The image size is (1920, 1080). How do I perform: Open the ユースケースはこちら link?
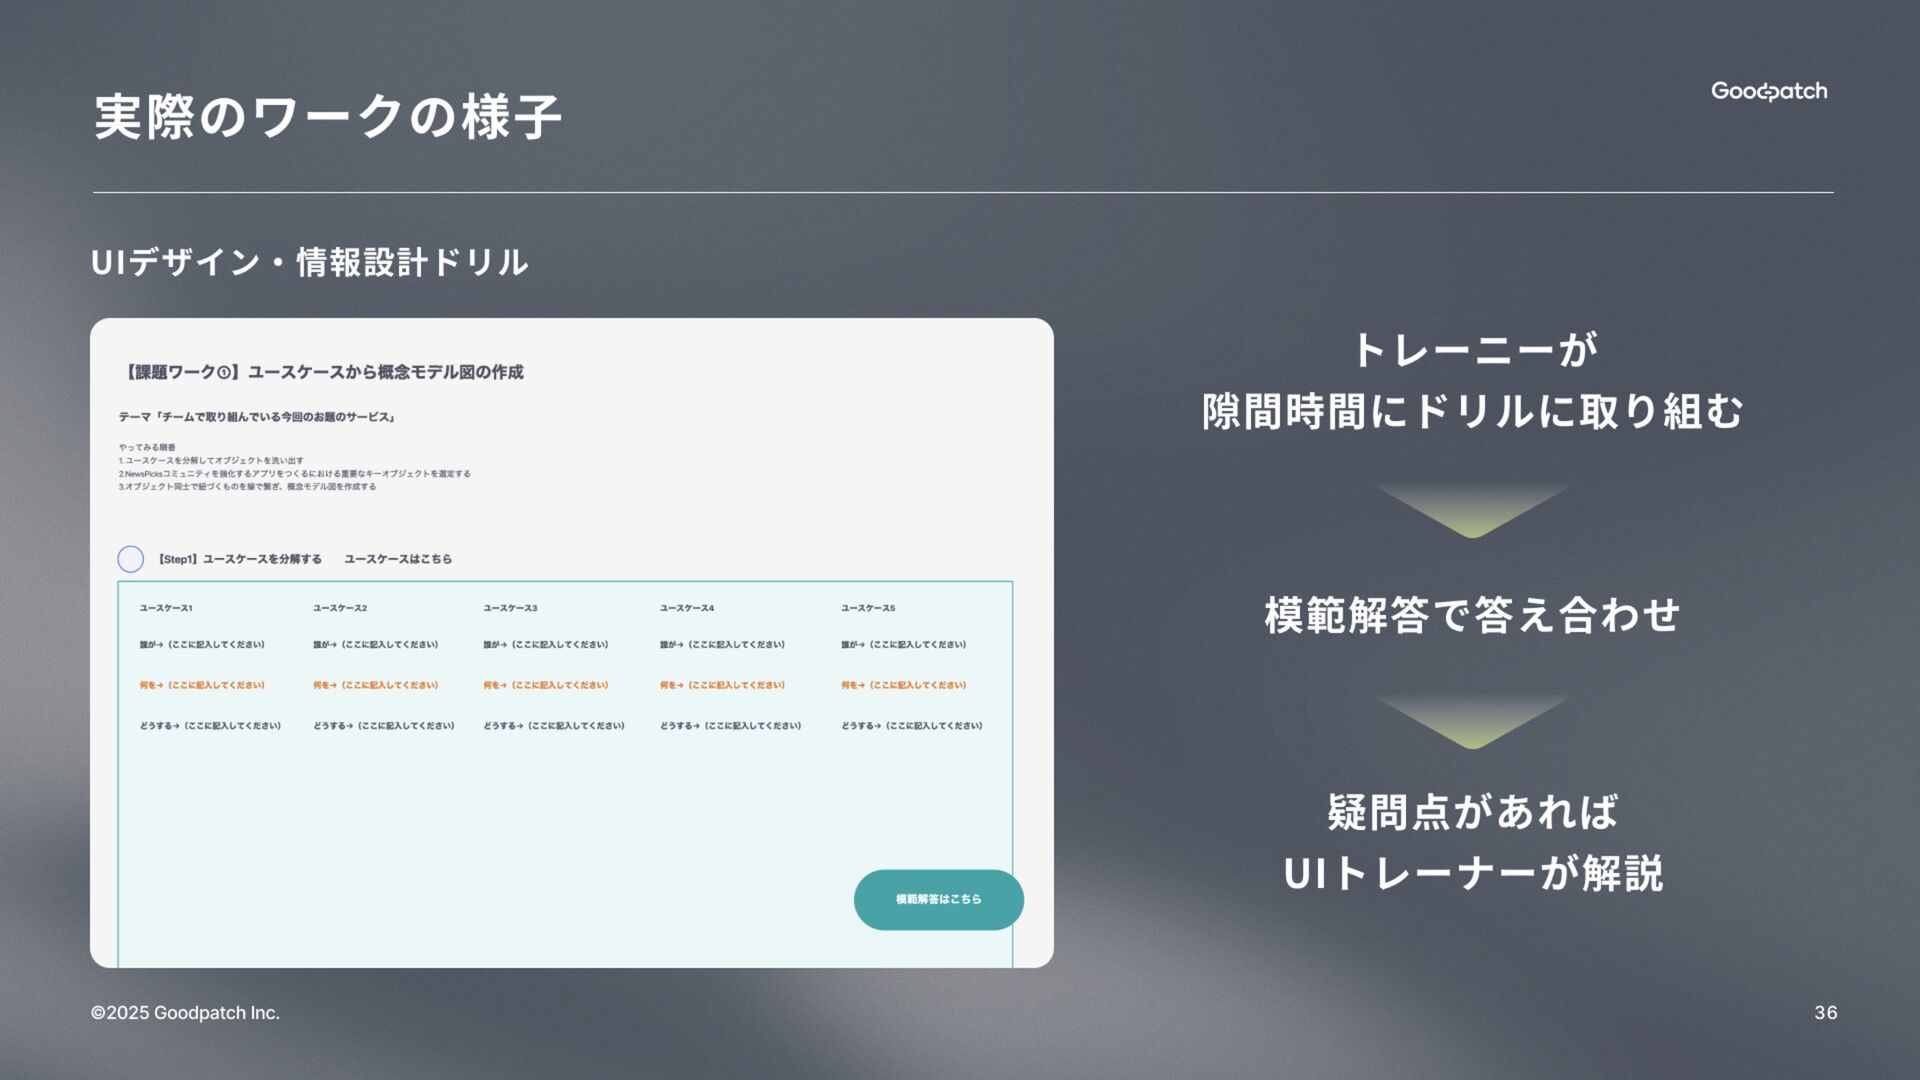tap(397, 559)
